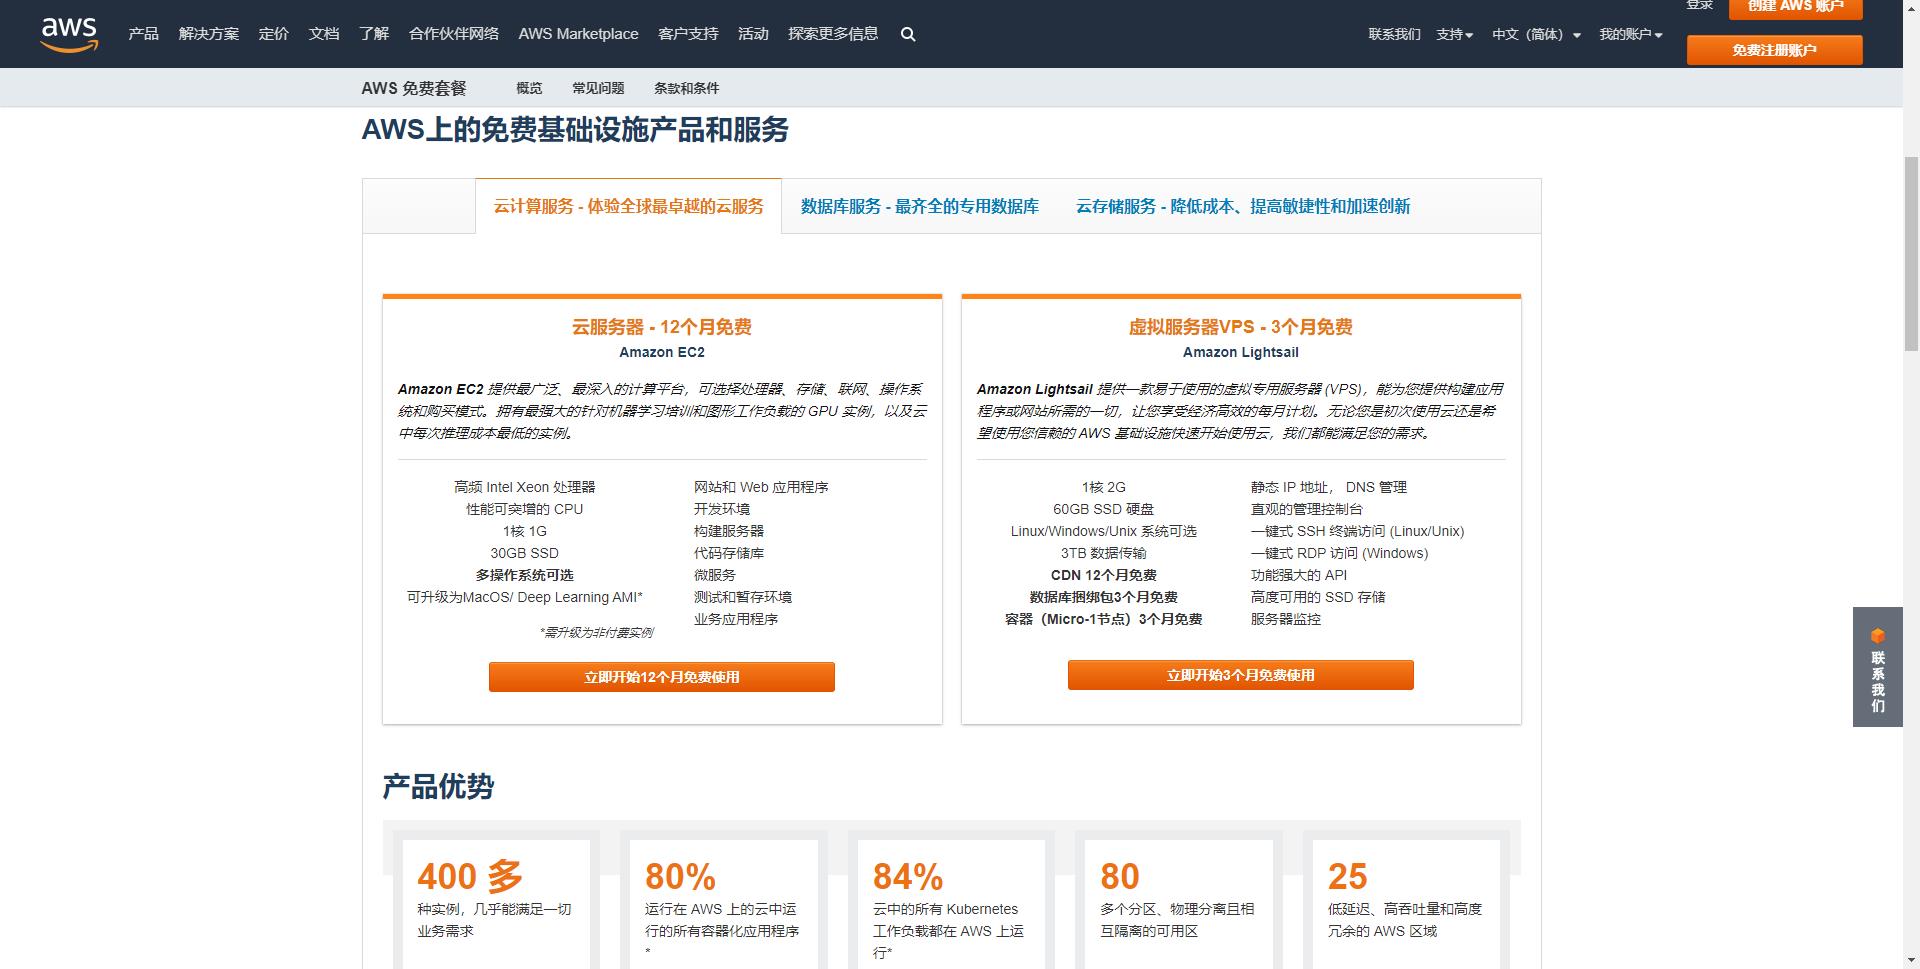Switch to the 云存储服务 tab
The image size is (1920, 969).
pyautogui.click(x=1242, y=206)
